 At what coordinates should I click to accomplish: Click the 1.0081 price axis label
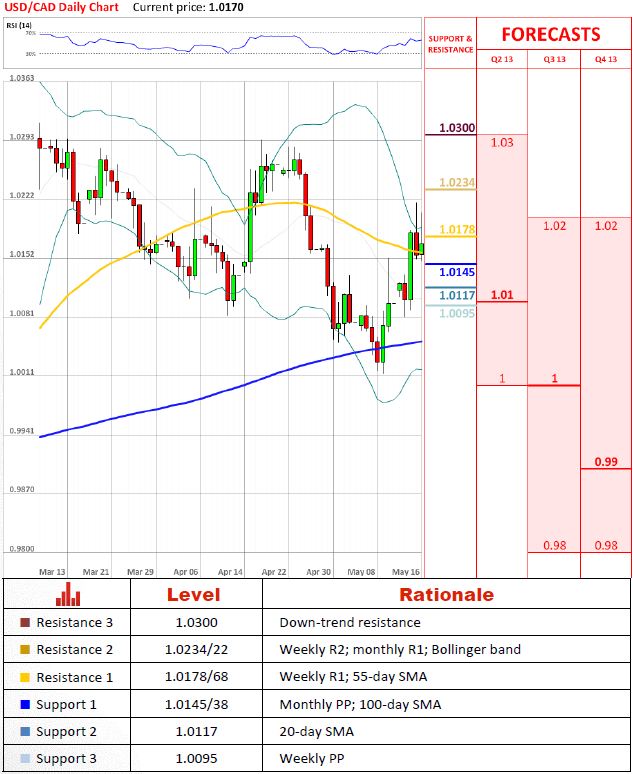(x=22, y=313)
